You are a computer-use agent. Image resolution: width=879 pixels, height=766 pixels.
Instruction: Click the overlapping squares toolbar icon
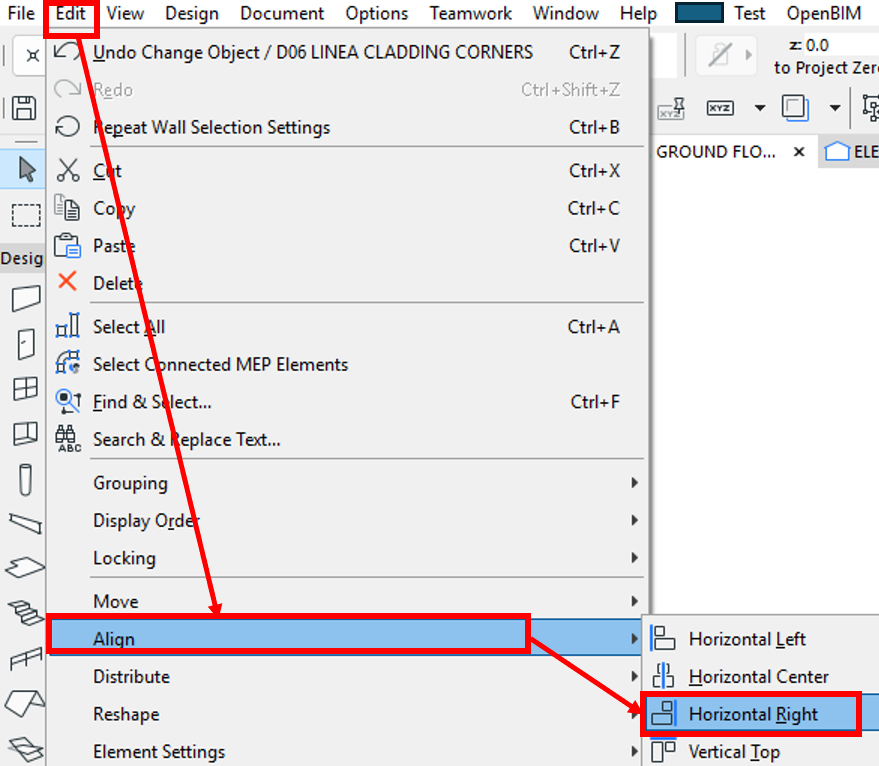[795, 107]
